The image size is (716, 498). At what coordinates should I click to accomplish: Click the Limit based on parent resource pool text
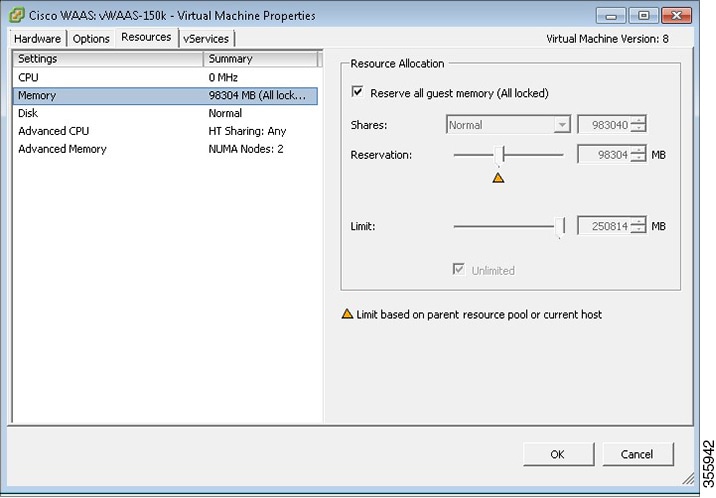[479, 315]
